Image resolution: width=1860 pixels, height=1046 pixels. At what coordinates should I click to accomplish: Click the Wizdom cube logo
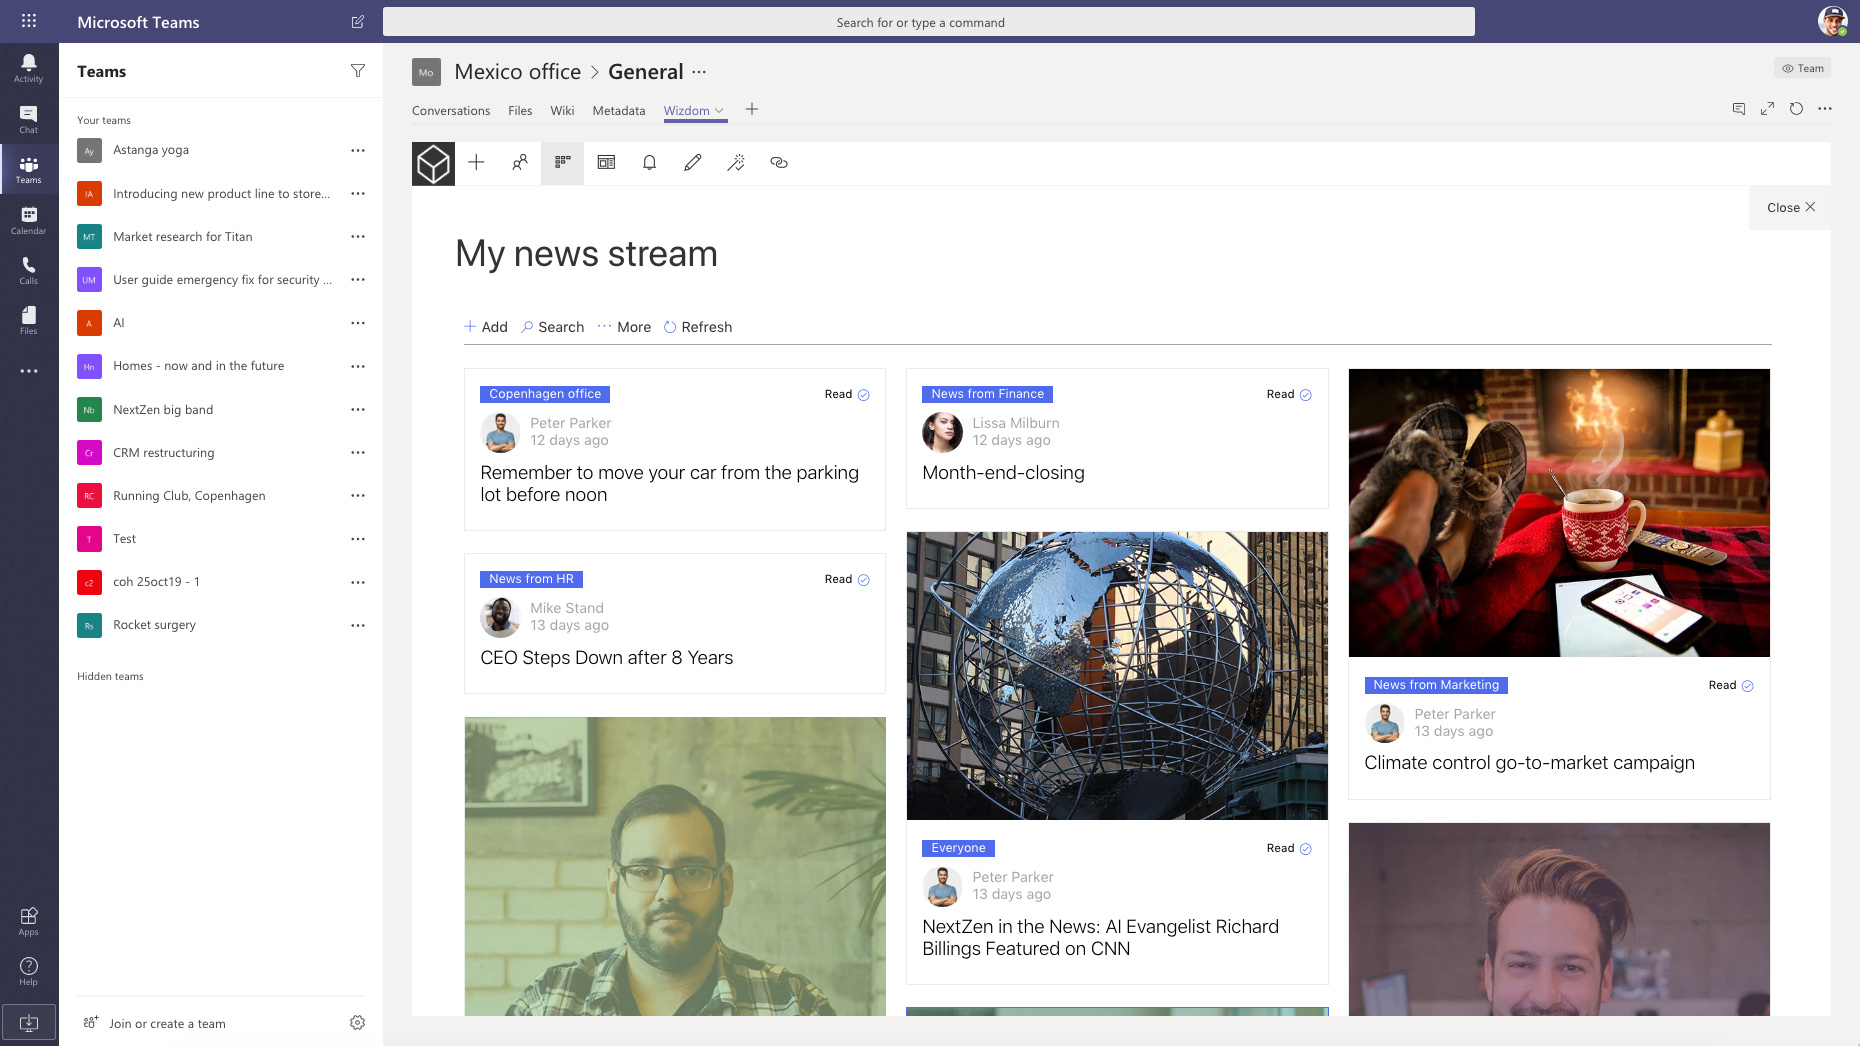tap(433, 163)
